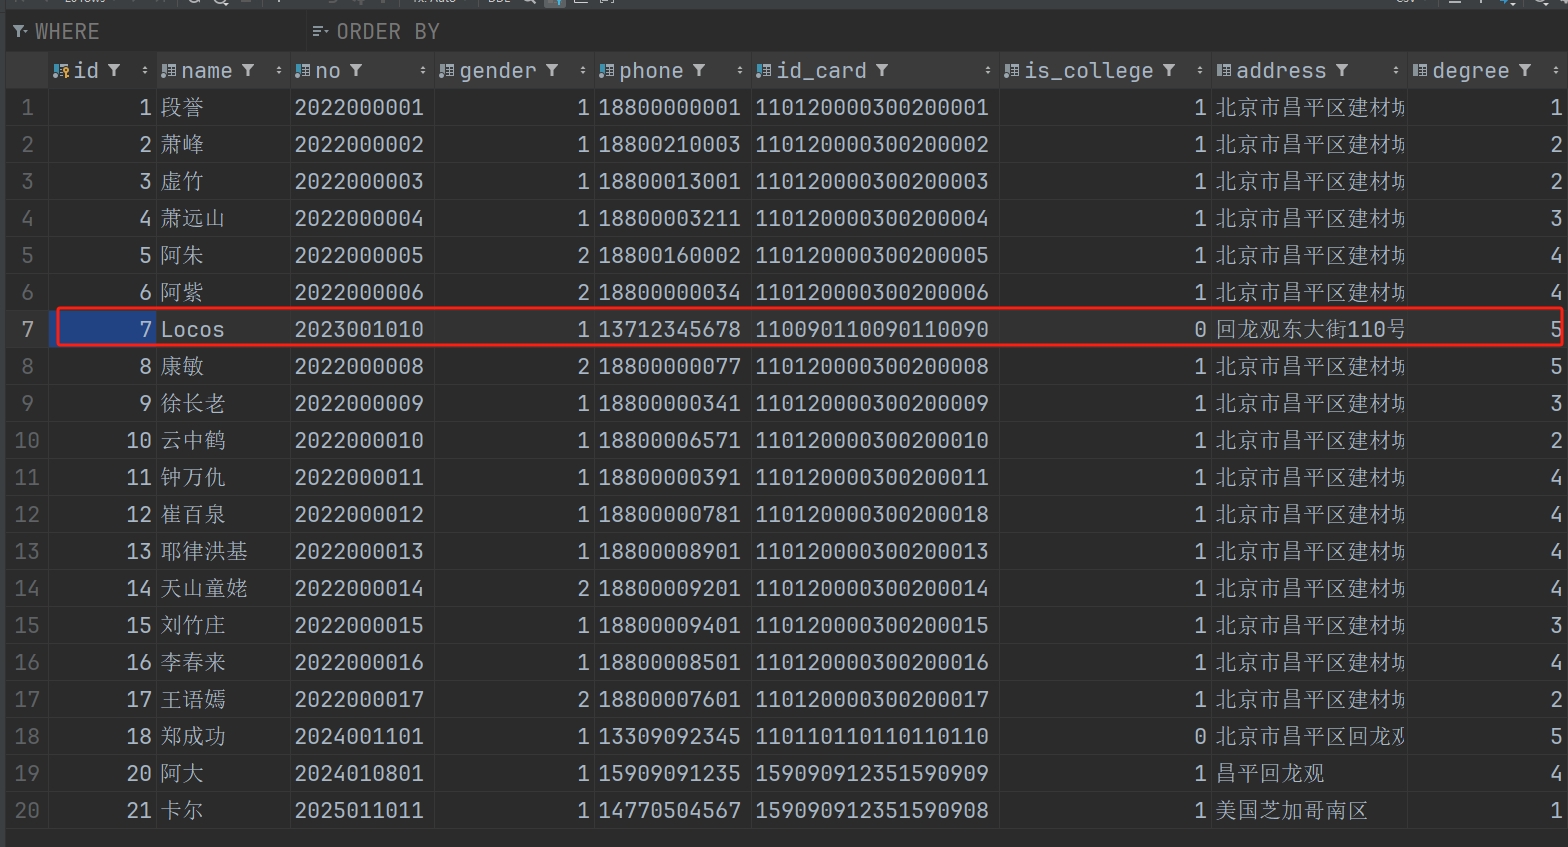Open the filter for the phone column
The image size is (1568, 847).
(x=699, y=71)
